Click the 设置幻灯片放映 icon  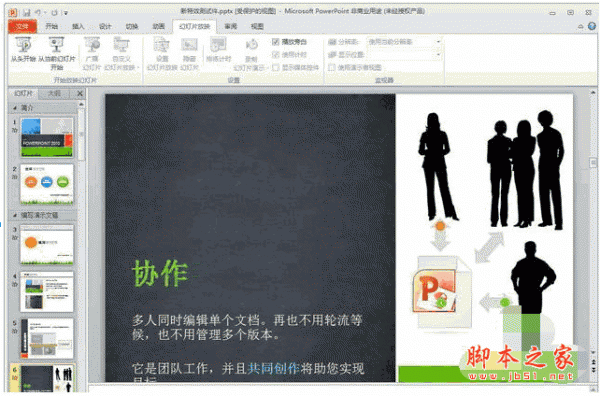click(162, 45)
